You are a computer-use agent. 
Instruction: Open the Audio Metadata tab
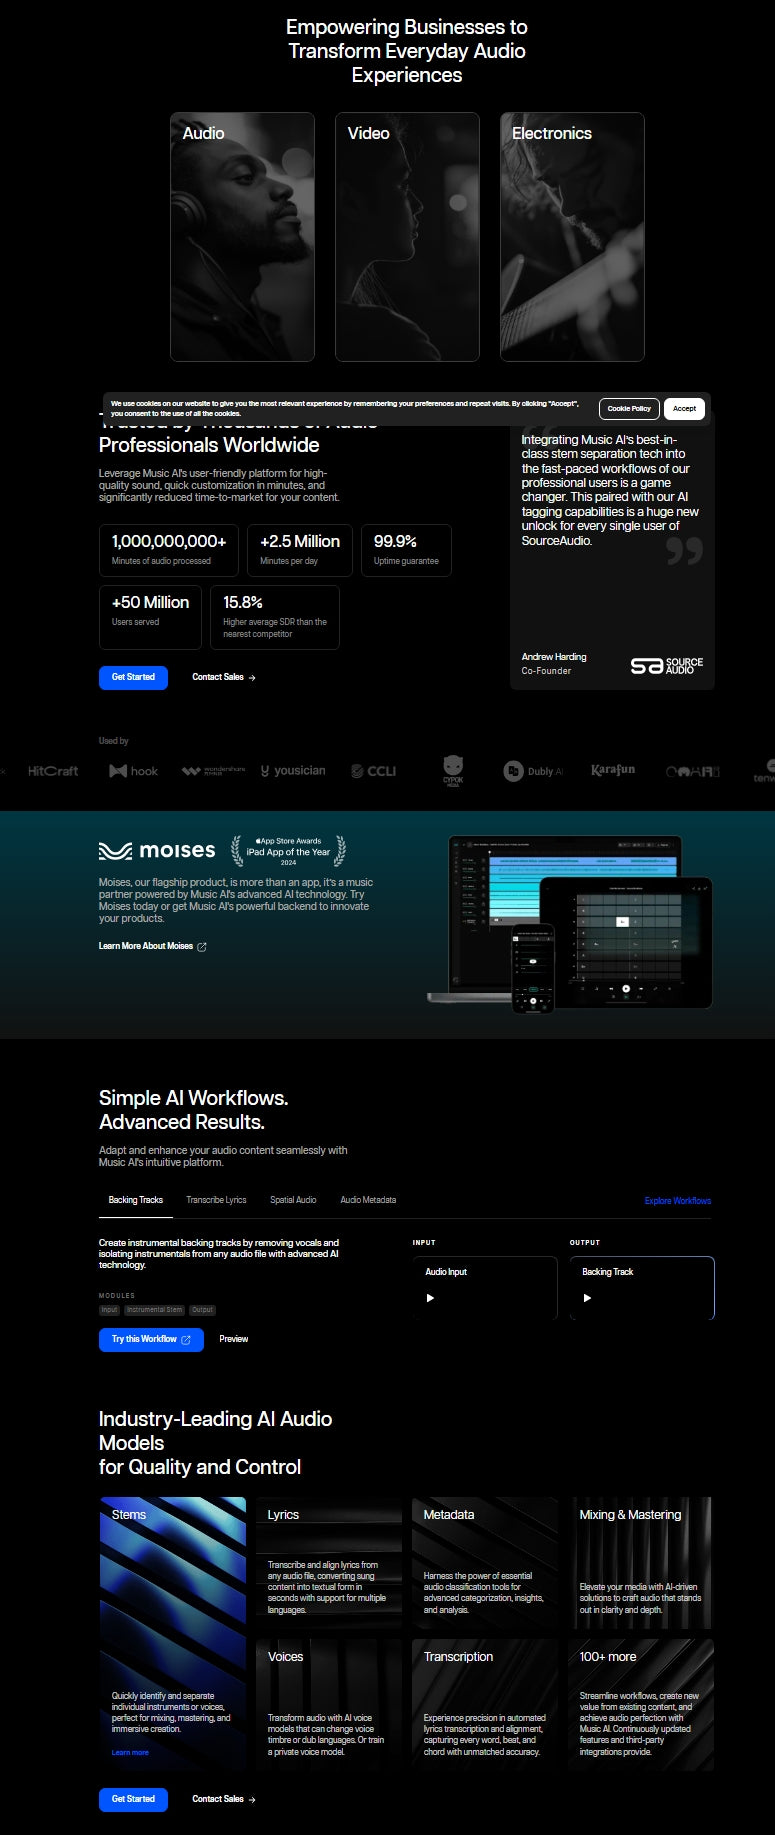(368, 1200)
